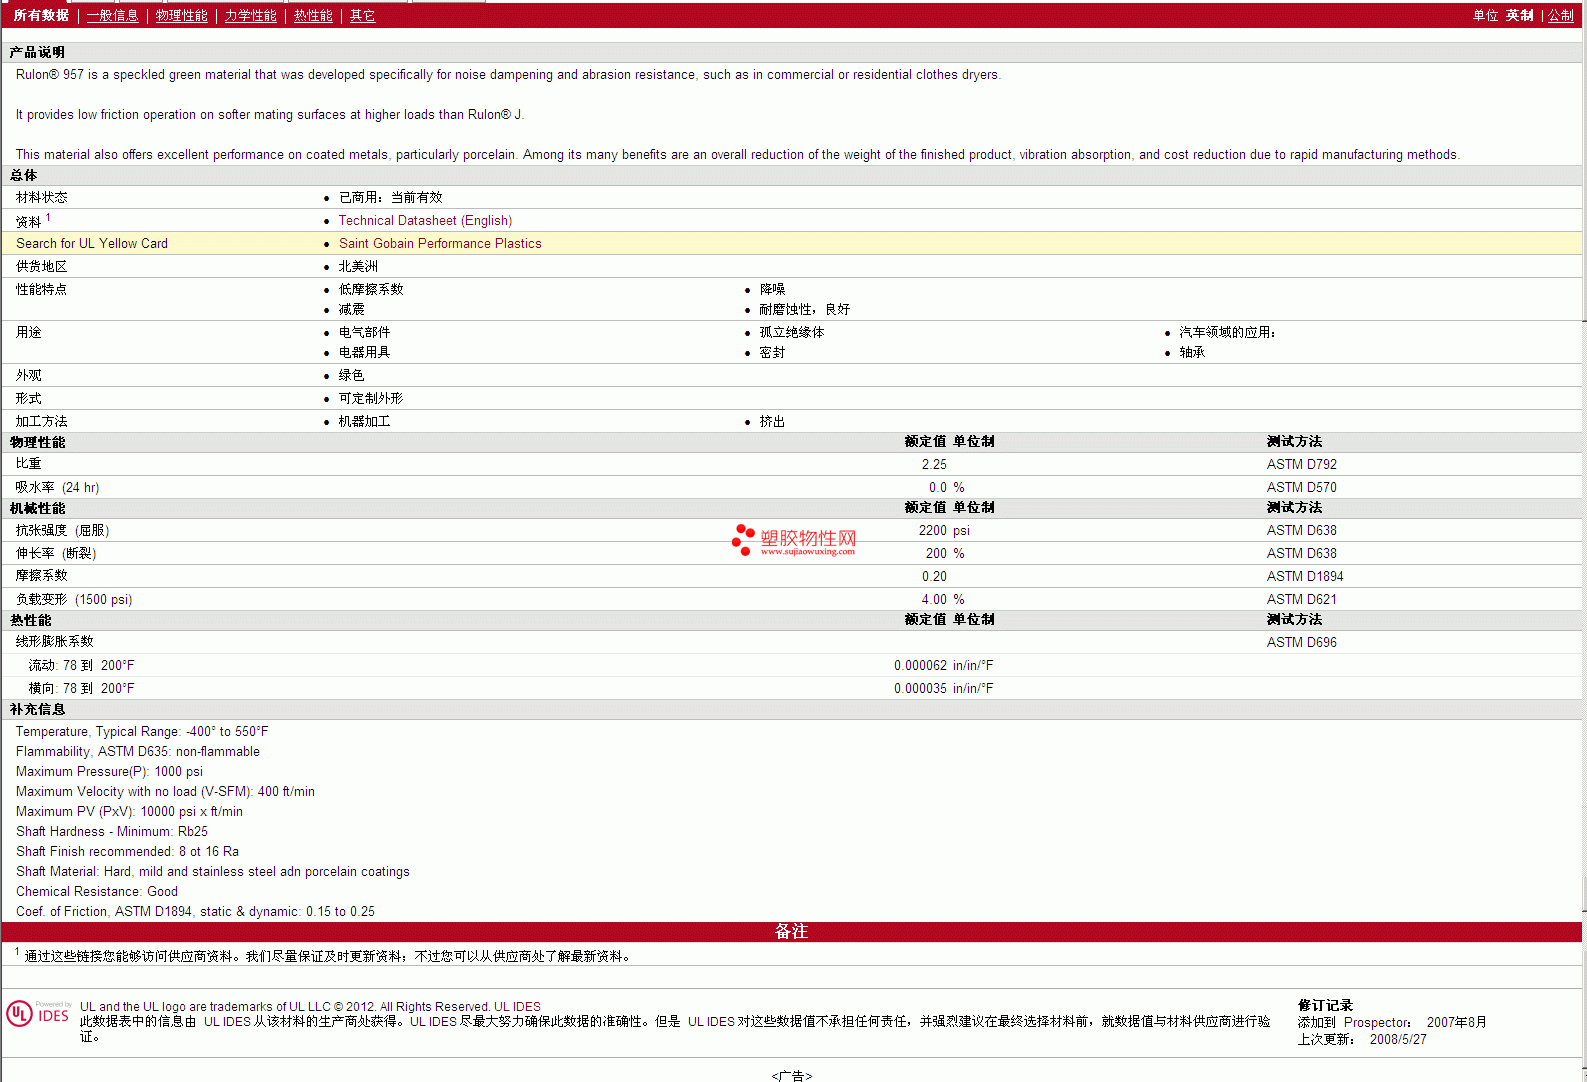Click the 材料状态 row label

(x=41, y=198)
